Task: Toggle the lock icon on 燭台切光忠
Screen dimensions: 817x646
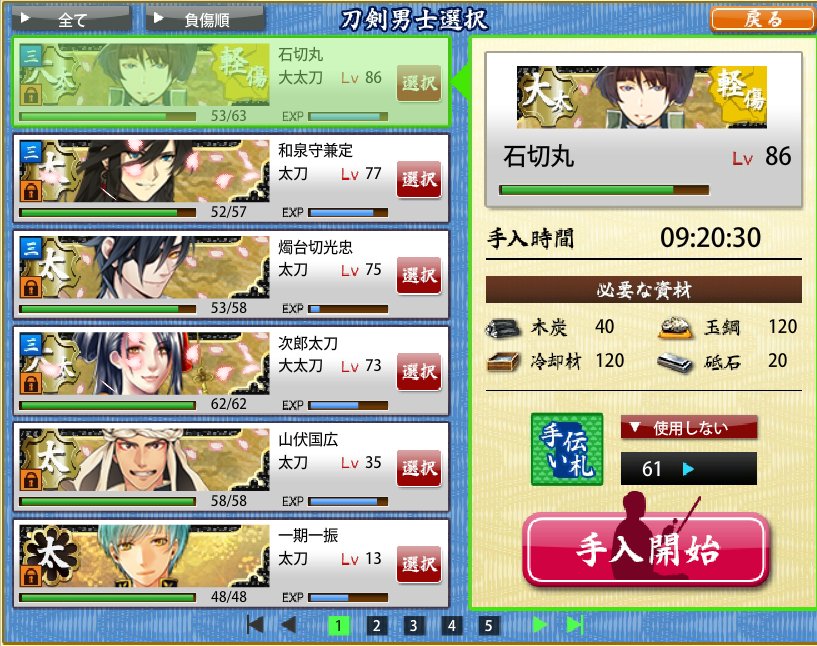Action: click(31, 287)
